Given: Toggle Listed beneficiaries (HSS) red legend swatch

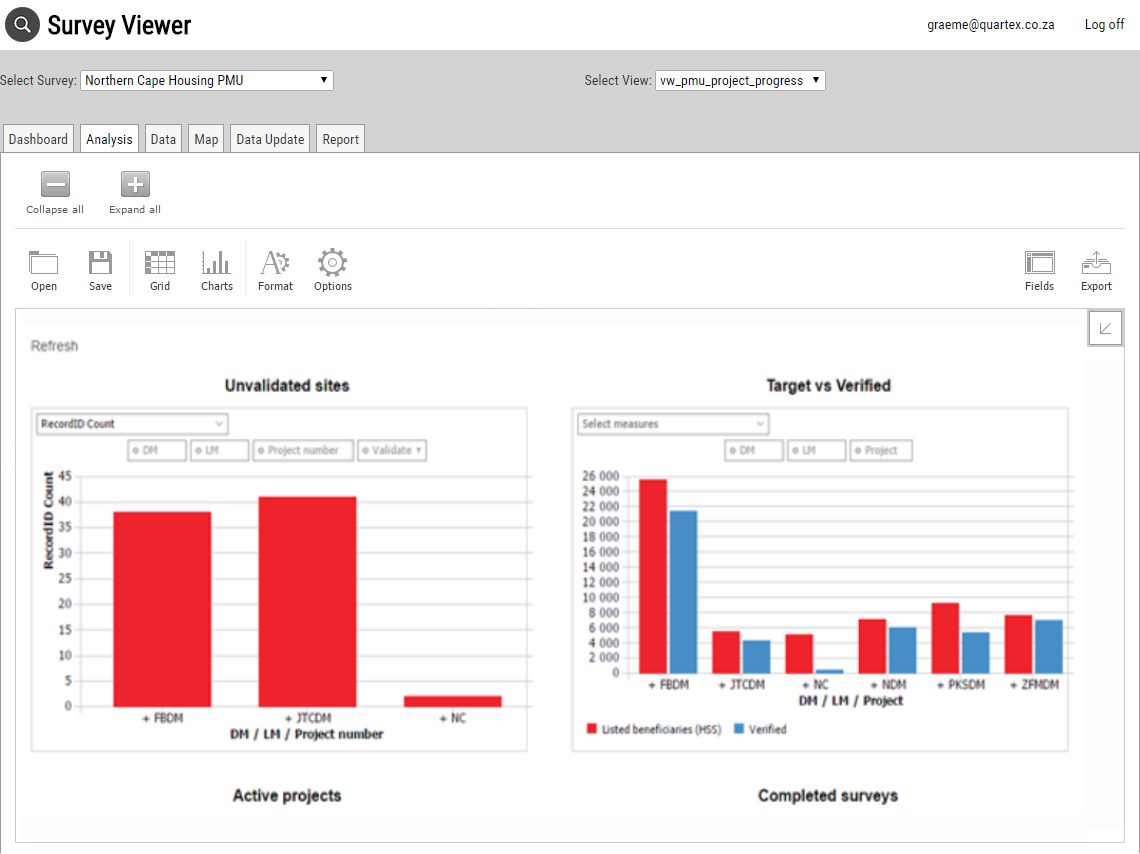Looking at the screenshot, I should point(592,729).
